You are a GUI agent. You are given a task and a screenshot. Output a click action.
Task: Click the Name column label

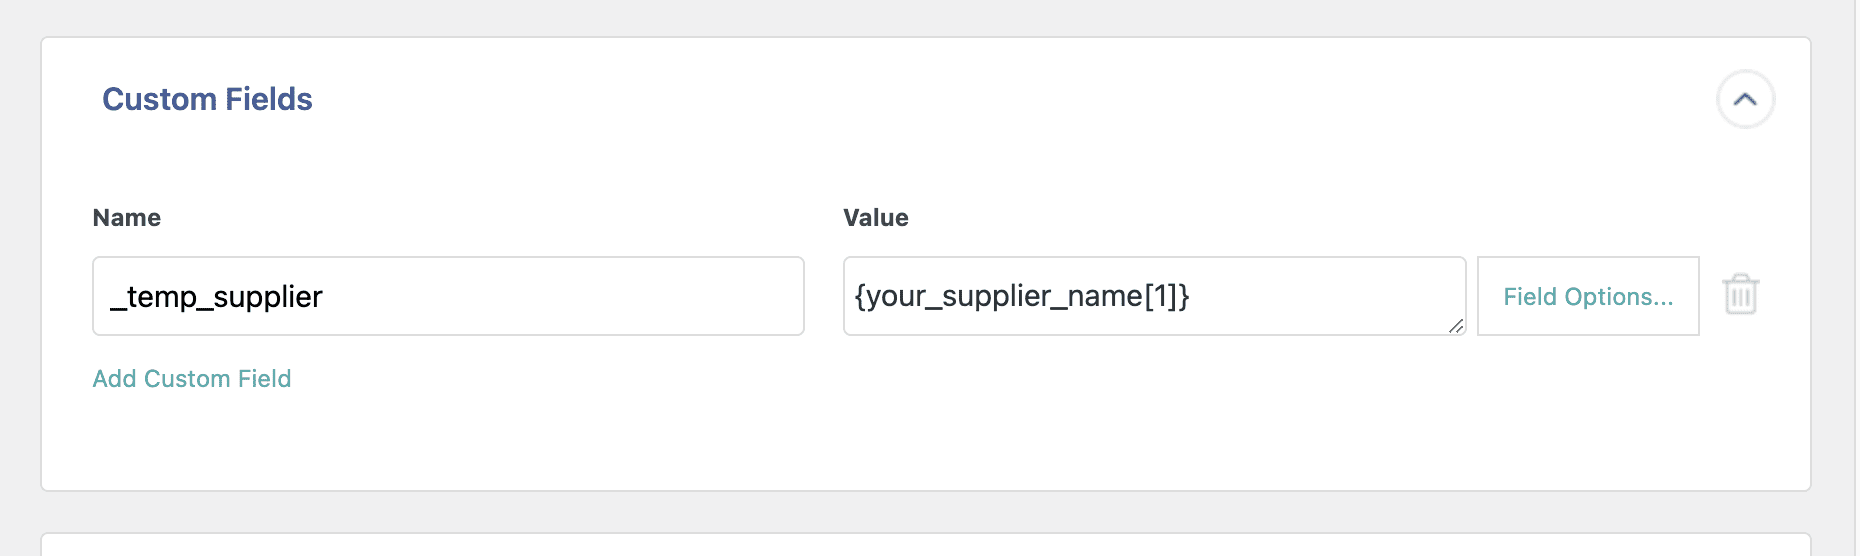click(x=127, y=218)
